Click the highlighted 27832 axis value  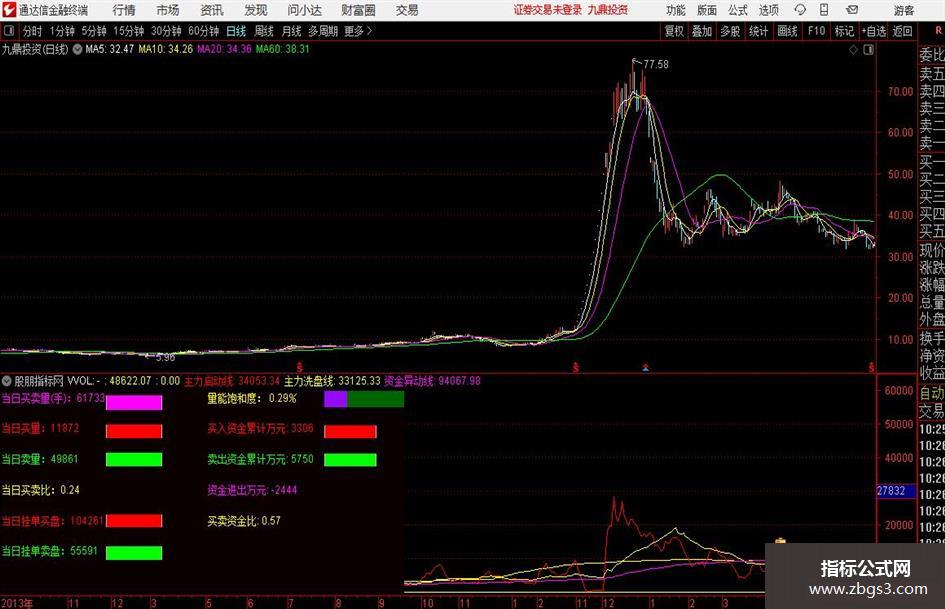click(896, 491)
